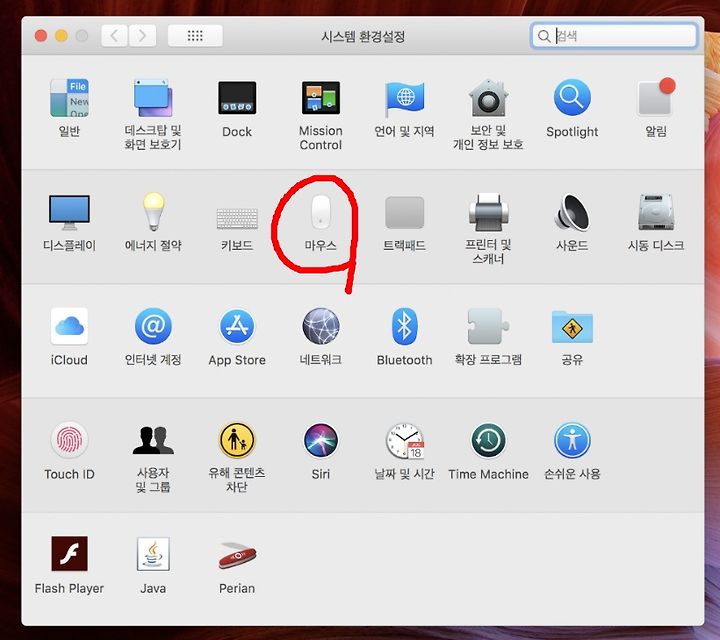Go back with the left arrow button
The height and width of the screenshot is (640, 720).
pos(114,35)
